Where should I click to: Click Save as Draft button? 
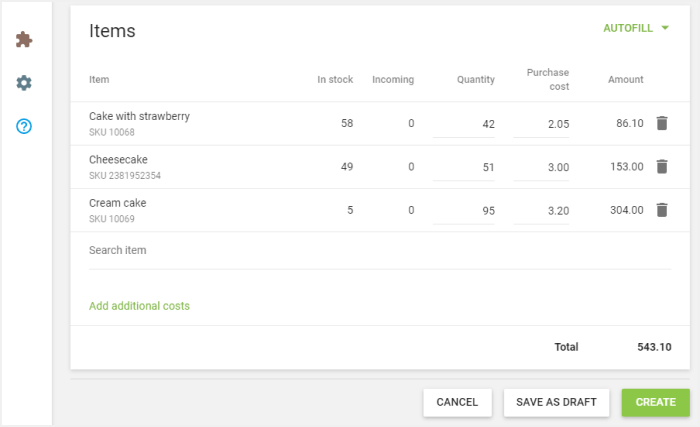click(556, 402)
